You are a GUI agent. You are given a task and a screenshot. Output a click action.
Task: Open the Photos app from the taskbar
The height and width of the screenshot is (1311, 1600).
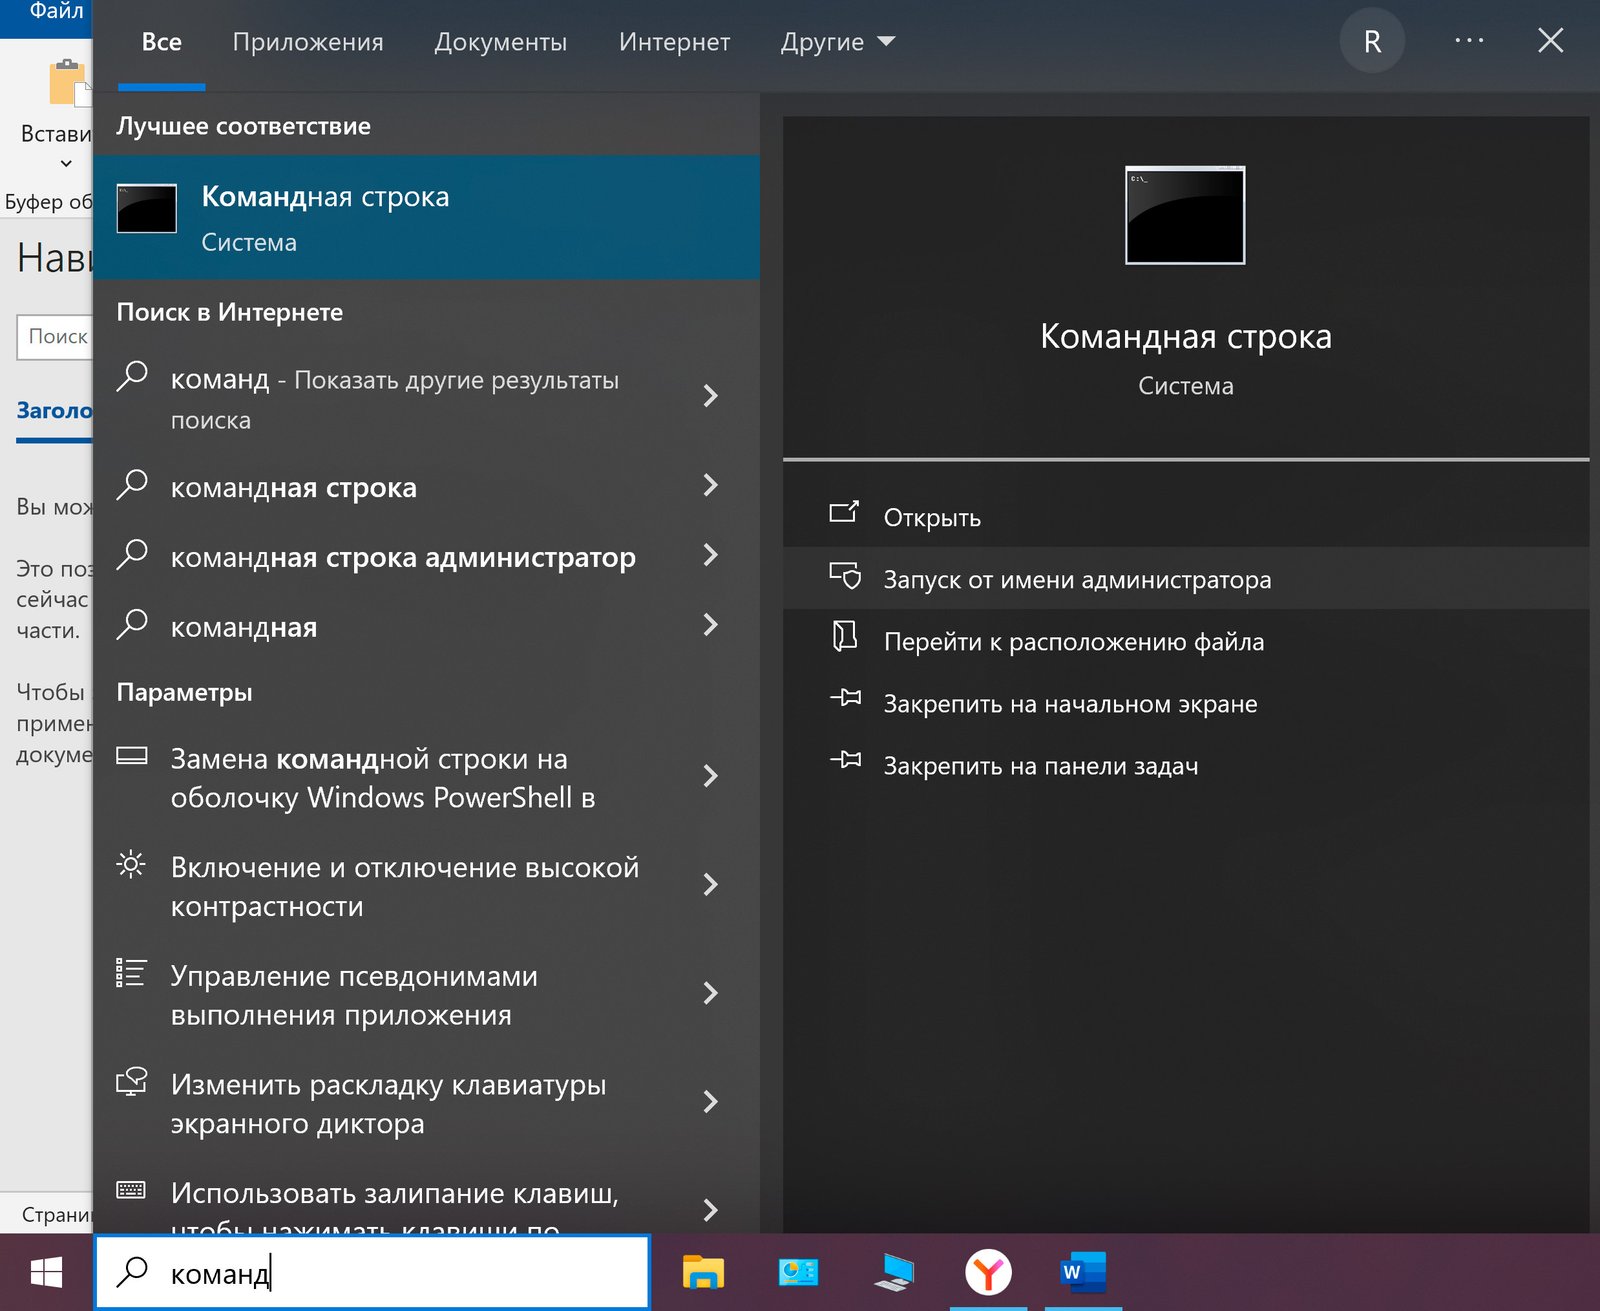click(x=796, y=1272)
